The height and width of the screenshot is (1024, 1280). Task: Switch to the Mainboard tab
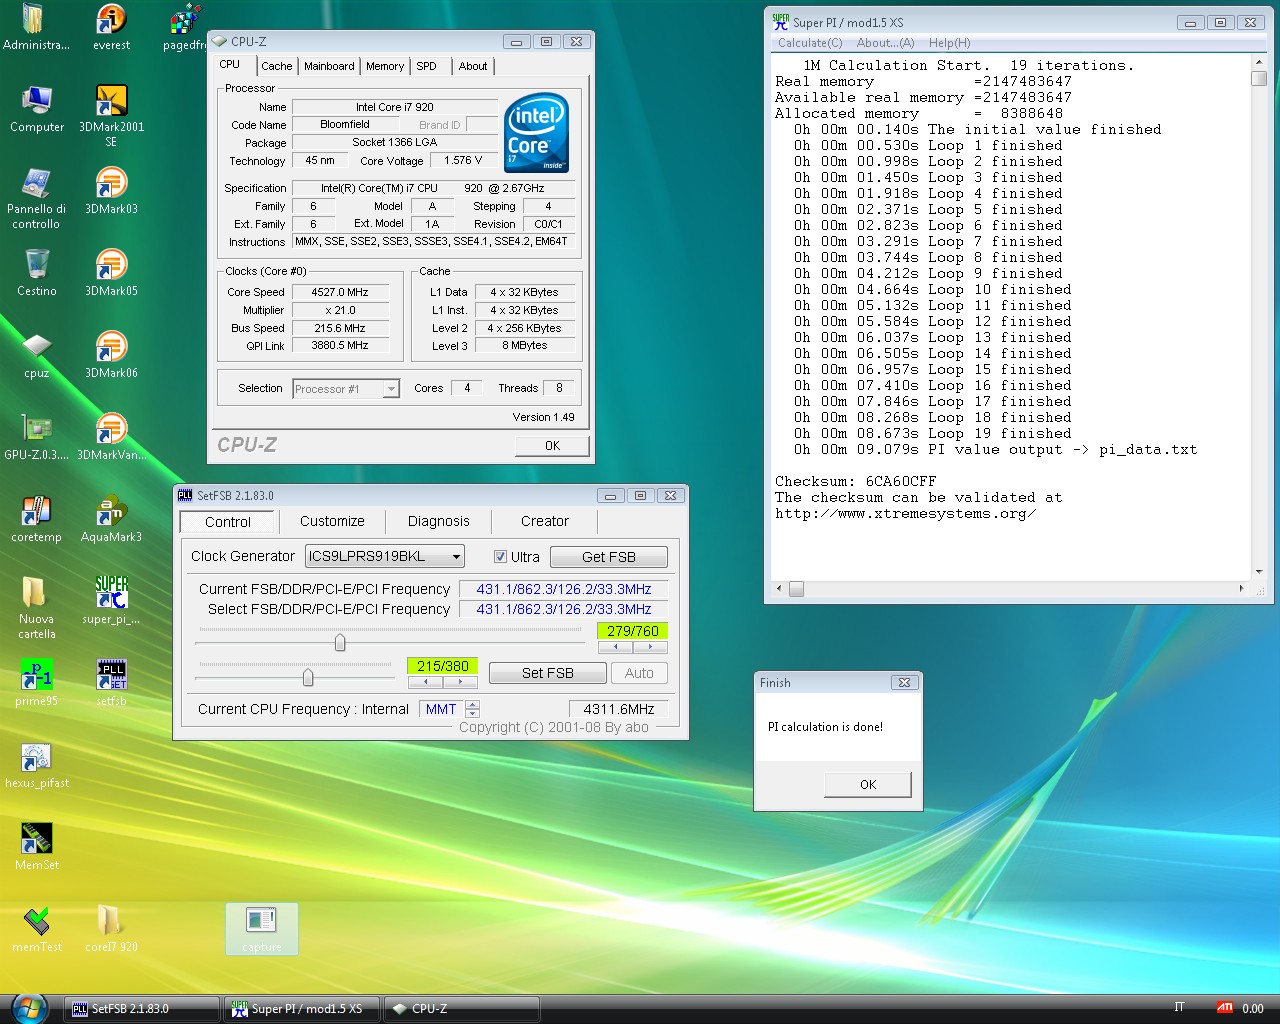[x=329, y=66]
